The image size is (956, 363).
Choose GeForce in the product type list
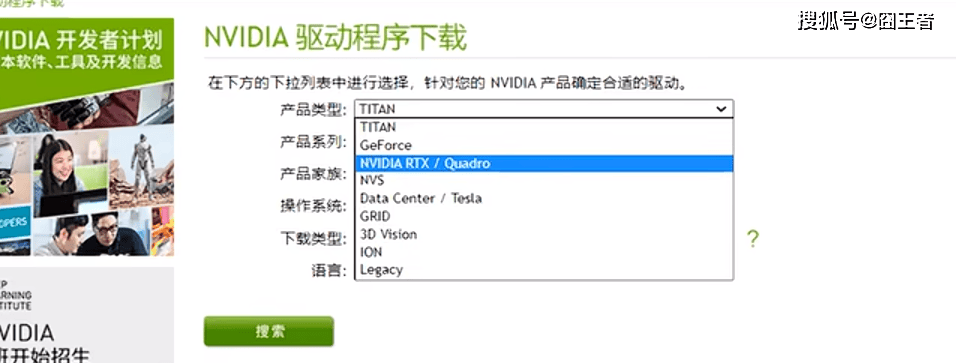[544, 145]
